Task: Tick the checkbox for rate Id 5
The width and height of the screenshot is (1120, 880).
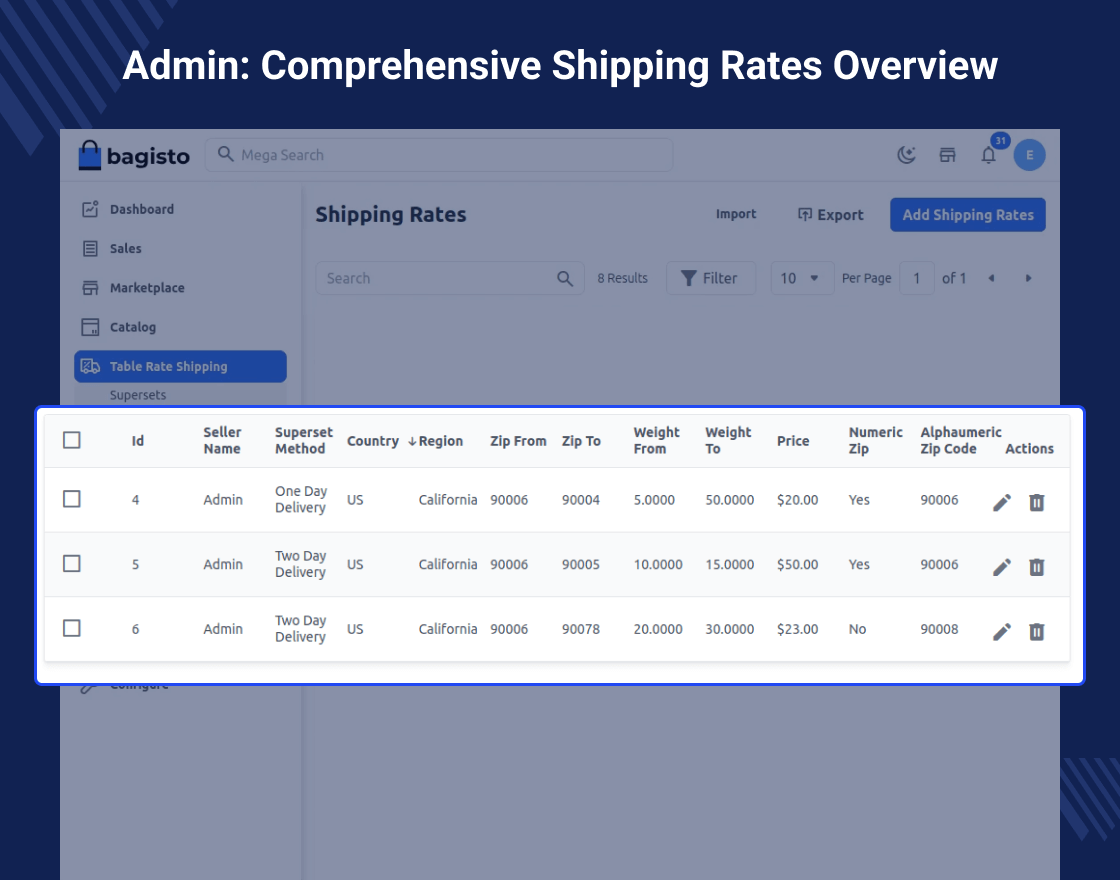Action: [x=72, y=564]
